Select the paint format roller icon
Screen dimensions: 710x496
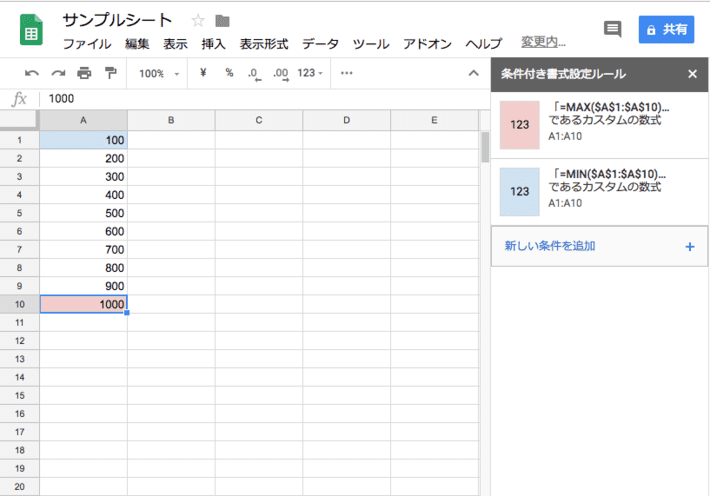110,73
